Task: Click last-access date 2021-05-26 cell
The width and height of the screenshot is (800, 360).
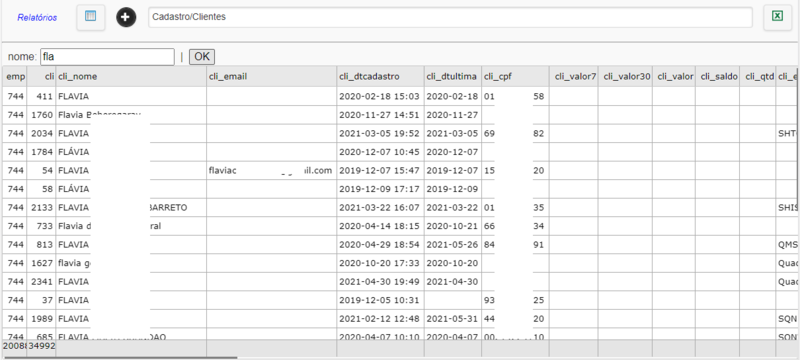Action: point(453,245)
